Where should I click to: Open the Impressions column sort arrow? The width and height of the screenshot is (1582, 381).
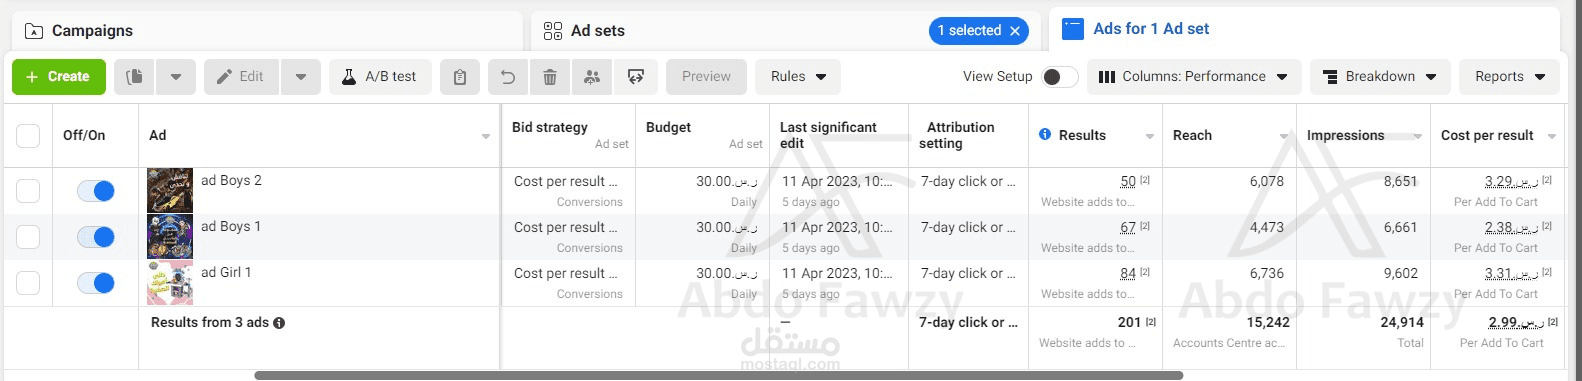click(1418, 136)
